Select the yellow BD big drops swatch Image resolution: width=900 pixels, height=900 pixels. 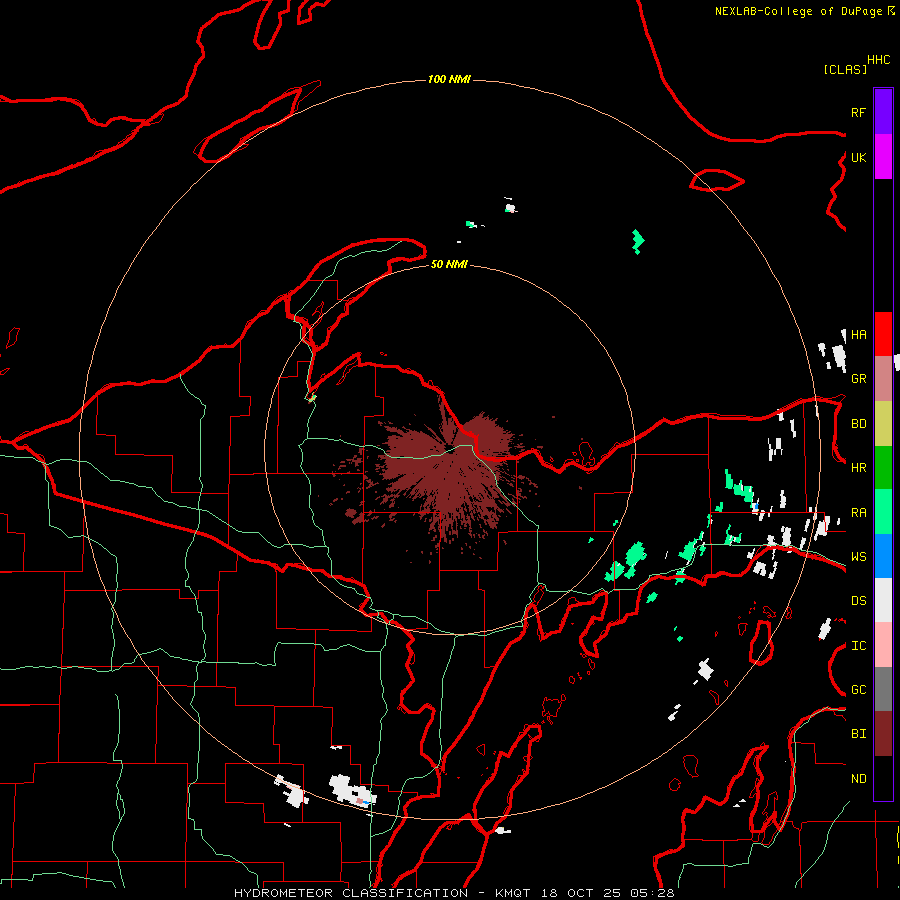click(883, 423)
